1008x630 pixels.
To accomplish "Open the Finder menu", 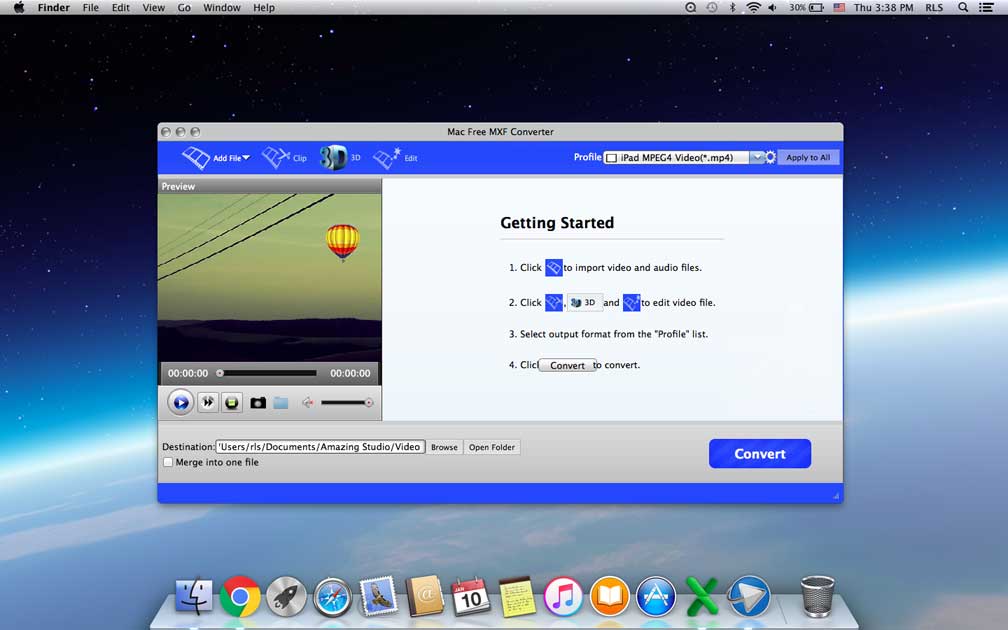I will 54,8.
